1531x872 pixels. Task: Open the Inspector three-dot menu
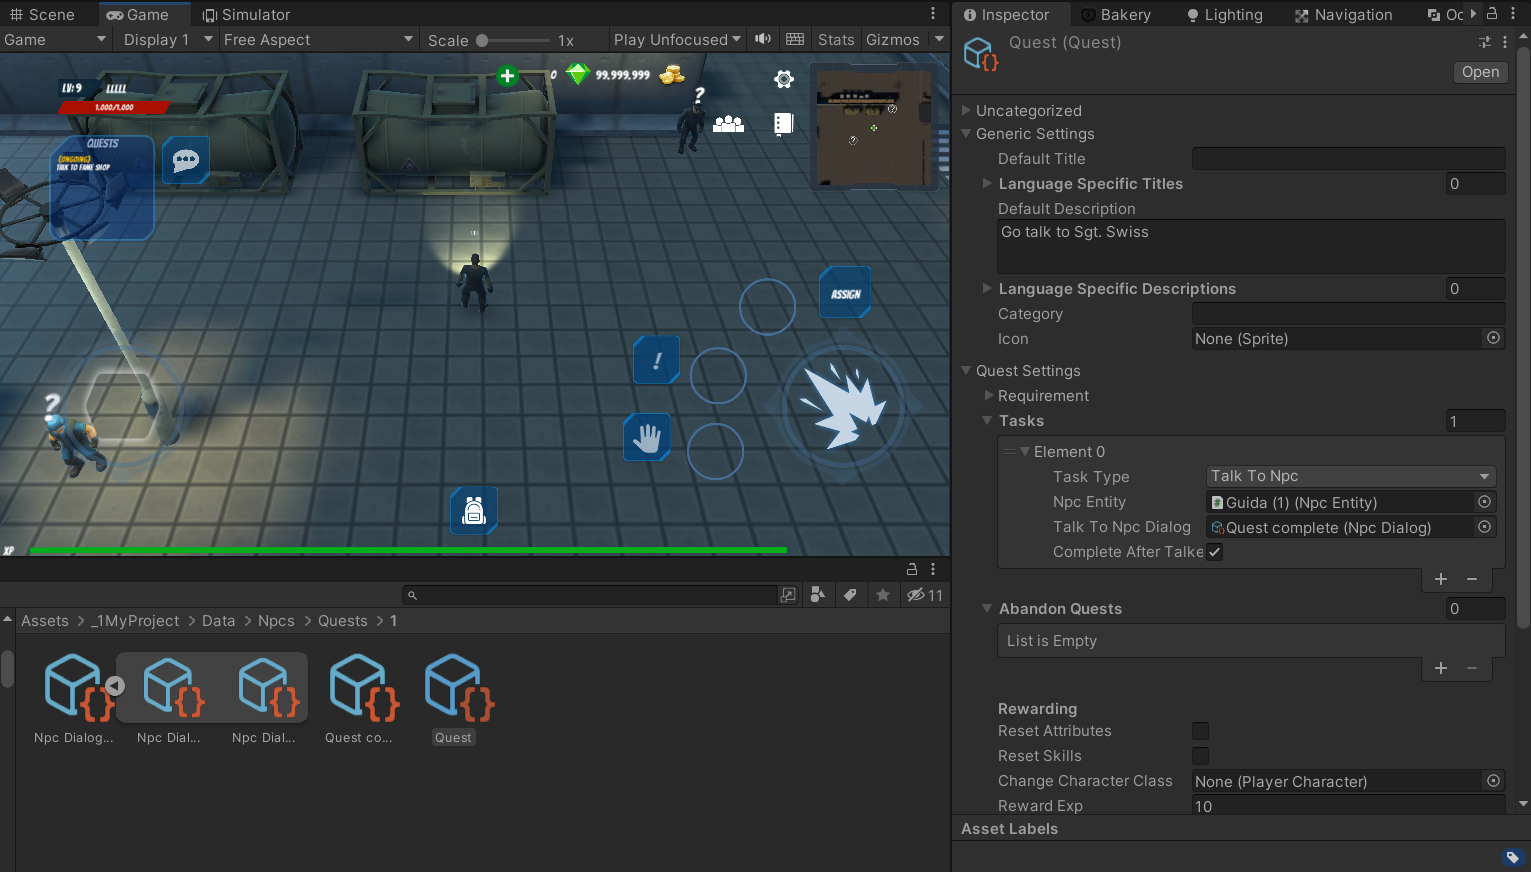pos(1513,14)
